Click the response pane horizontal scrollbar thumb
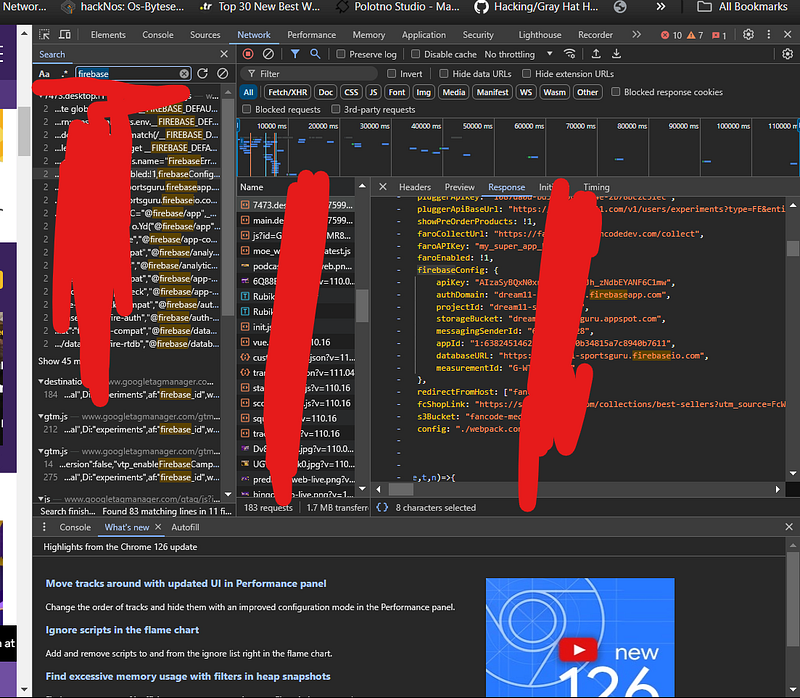This screenshot has height=698, width=800. pos(401,489)
